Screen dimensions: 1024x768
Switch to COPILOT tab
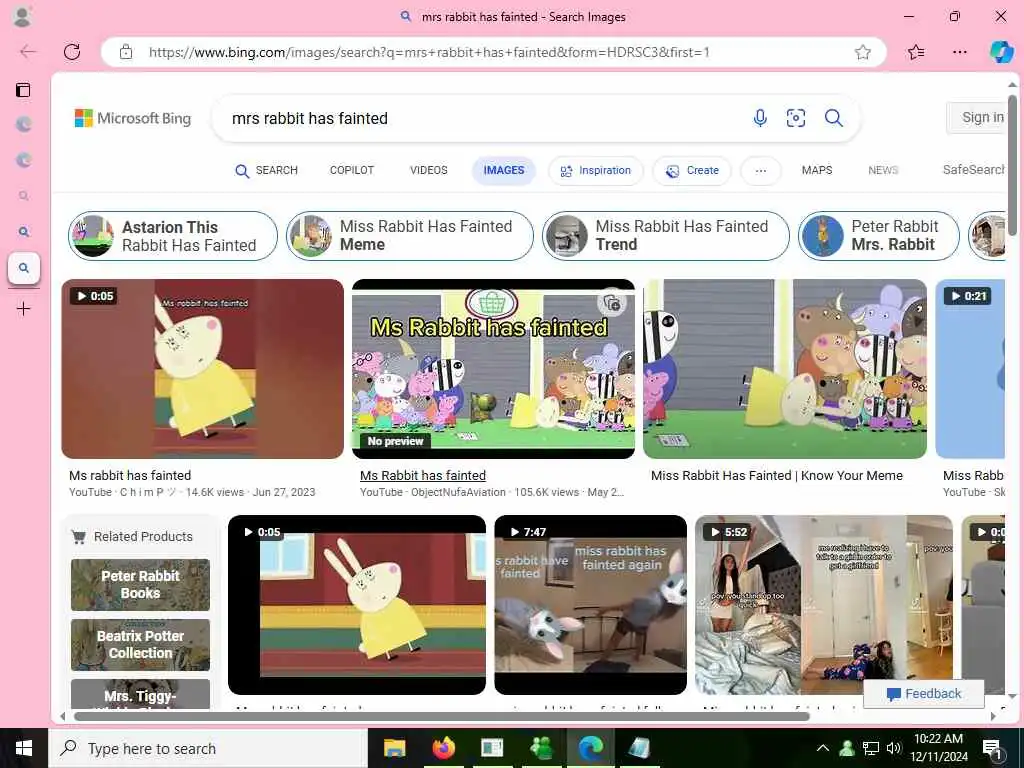click(352, 170)
